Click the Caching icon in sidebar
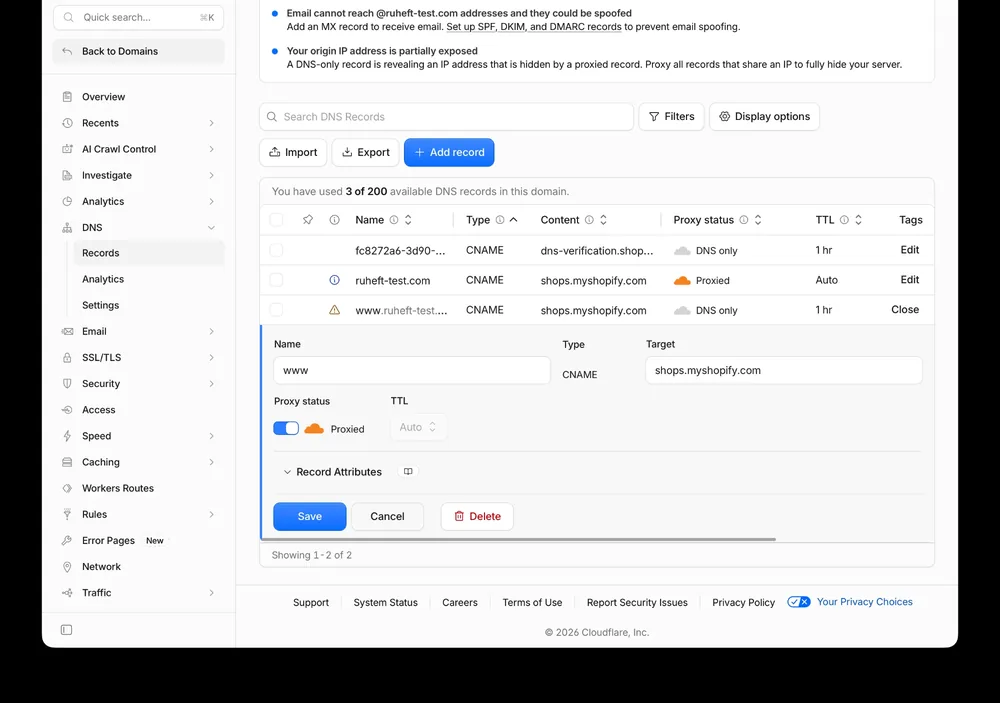 pos(67,462)
